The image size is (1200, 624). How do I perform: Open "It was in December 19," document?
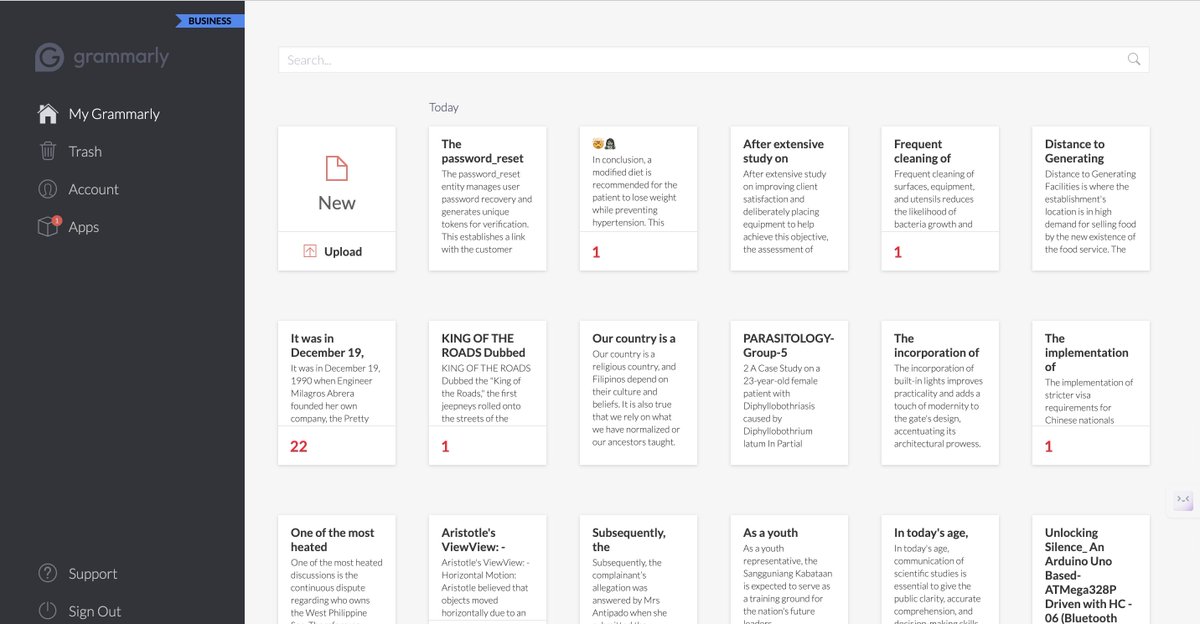(x=337, y=393)
